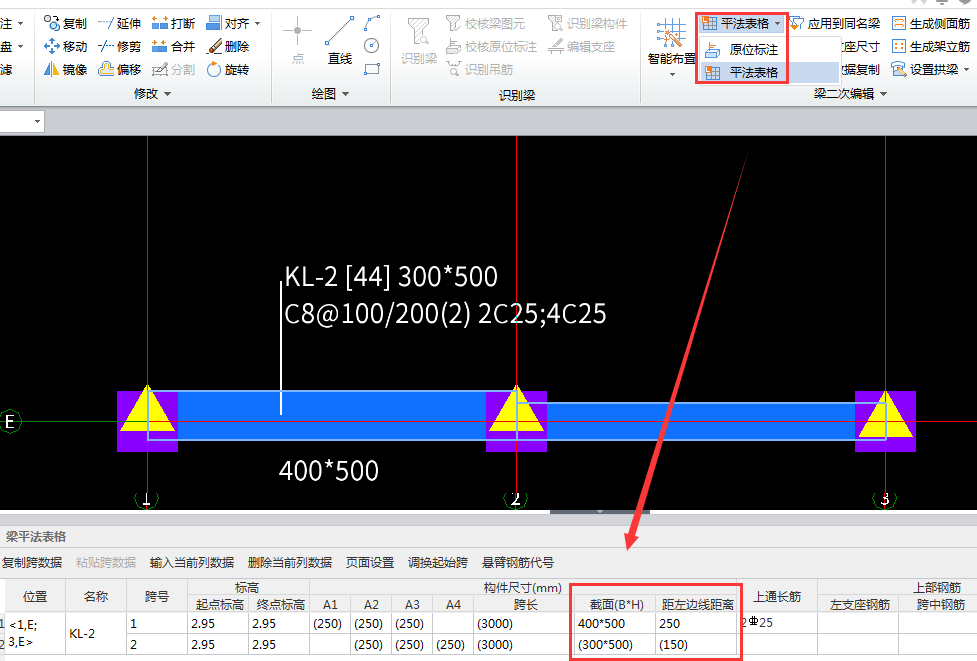Click 识别吊筋 tool
977x661 pixels.
[480, 70]
